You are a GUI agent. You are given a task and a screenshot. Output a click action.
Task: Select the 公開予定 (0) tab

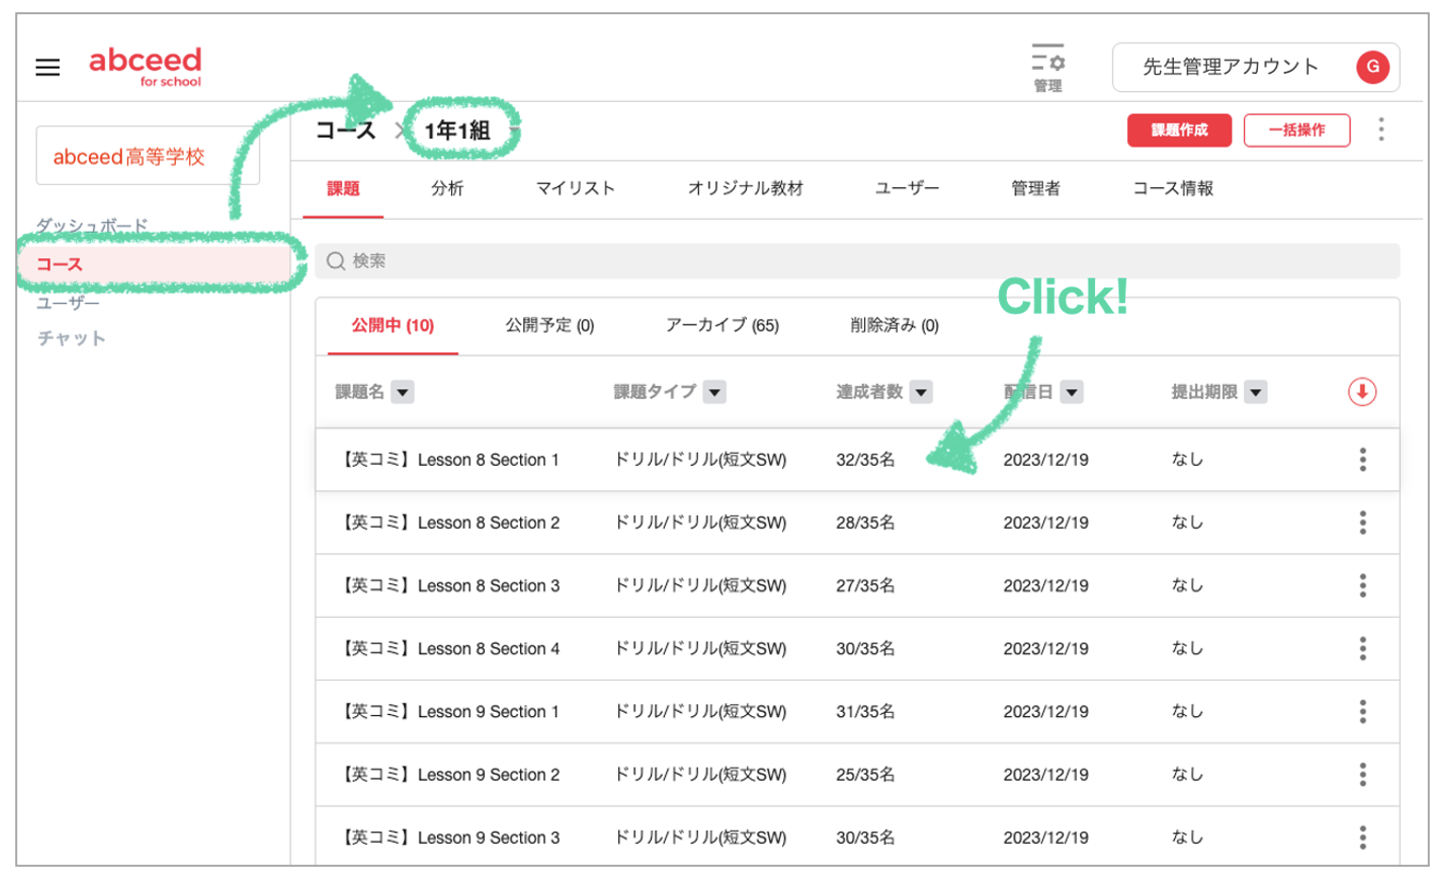tap(550, 326)
